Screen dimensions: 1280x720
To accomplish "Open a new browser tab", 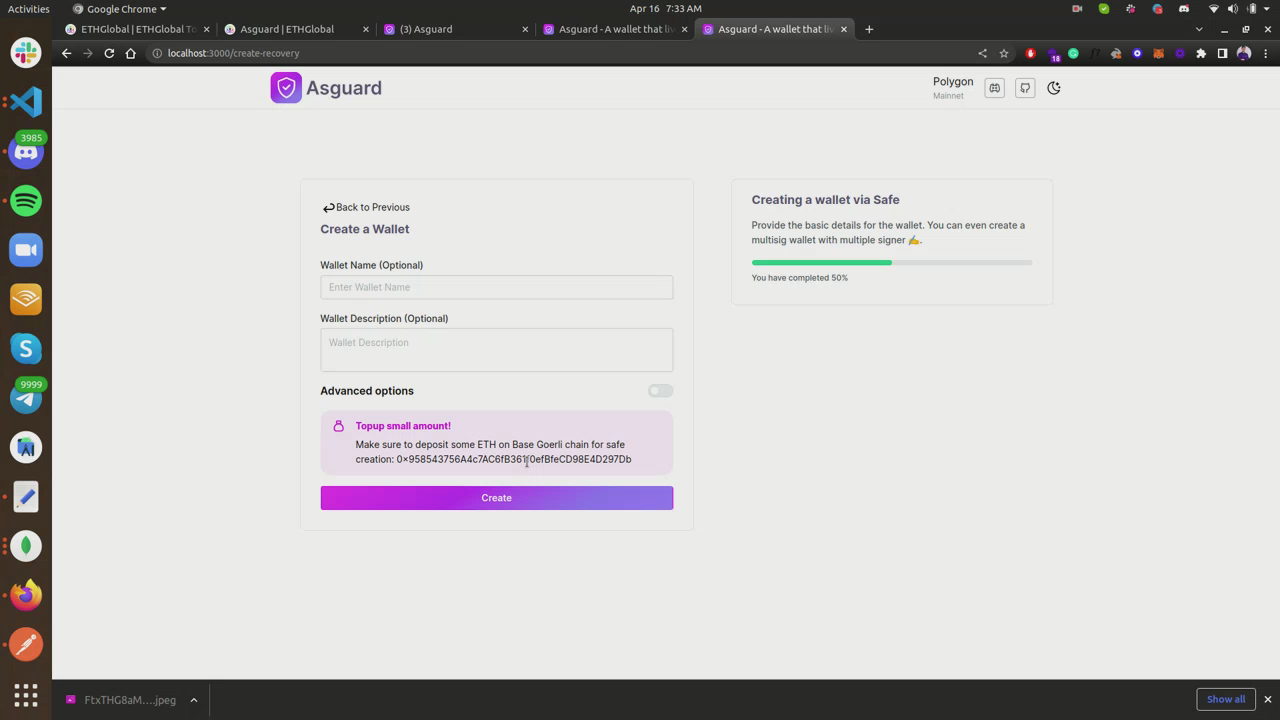I will pos(869,29).
